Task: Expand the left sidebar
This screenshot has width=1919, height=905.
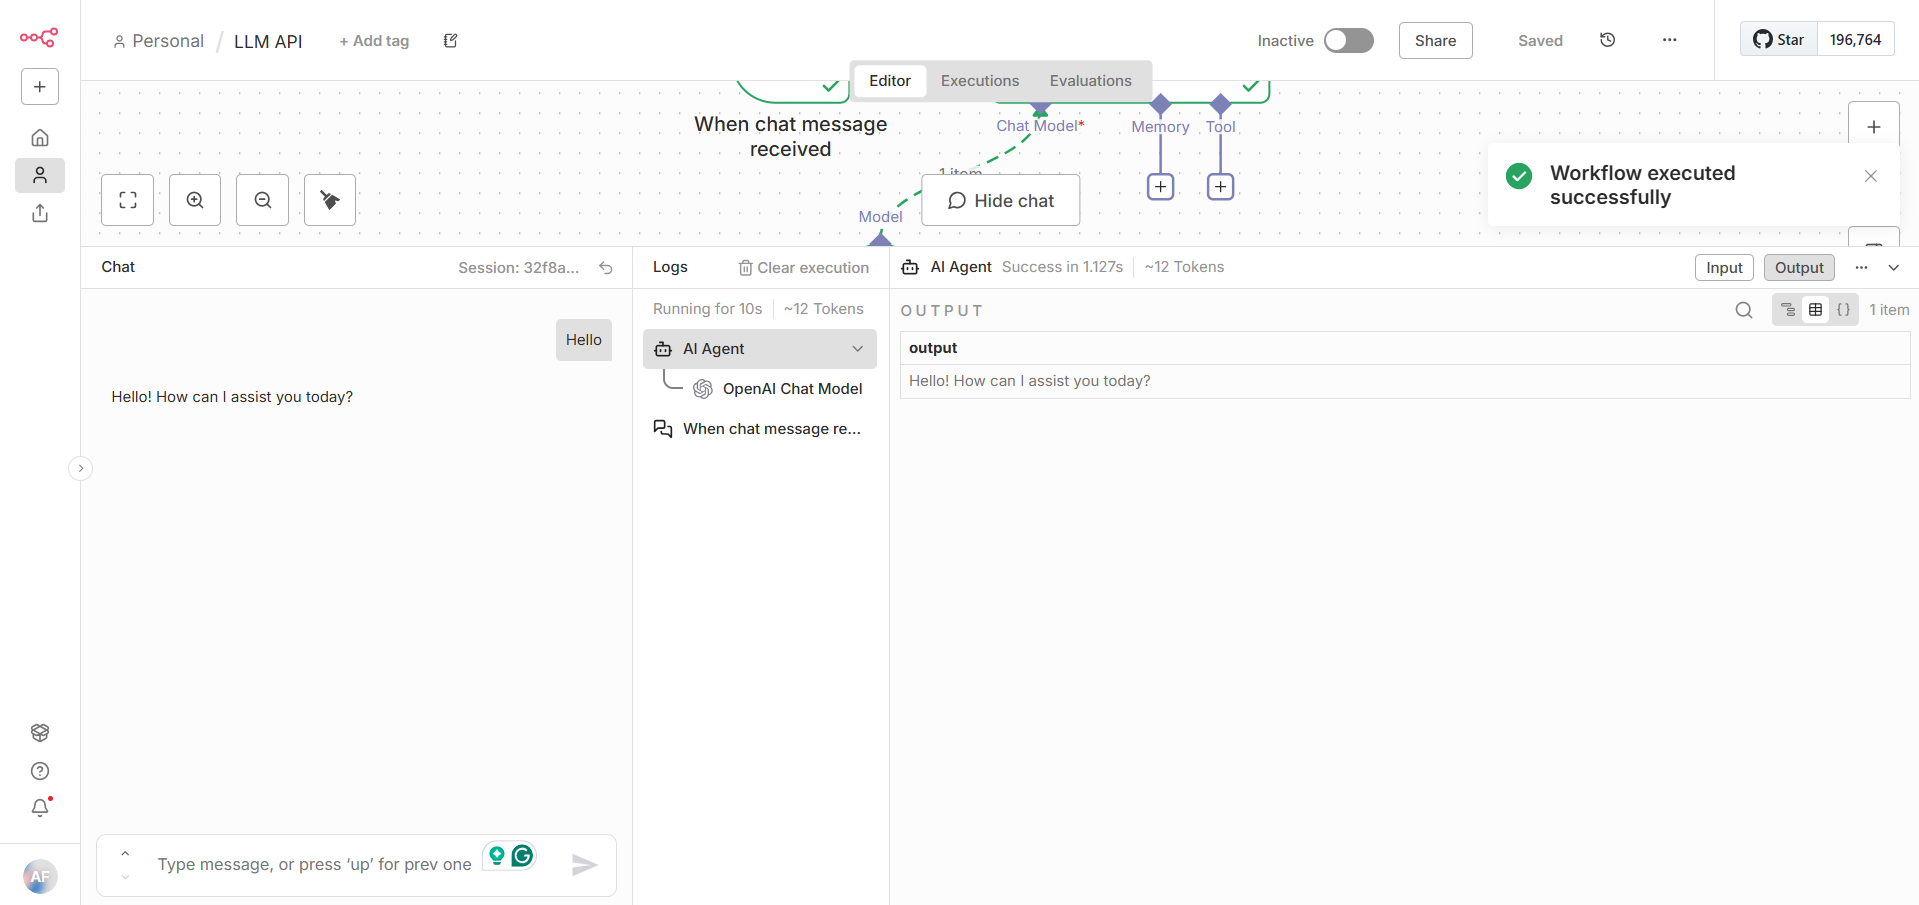Action: (x=81, y=468)
